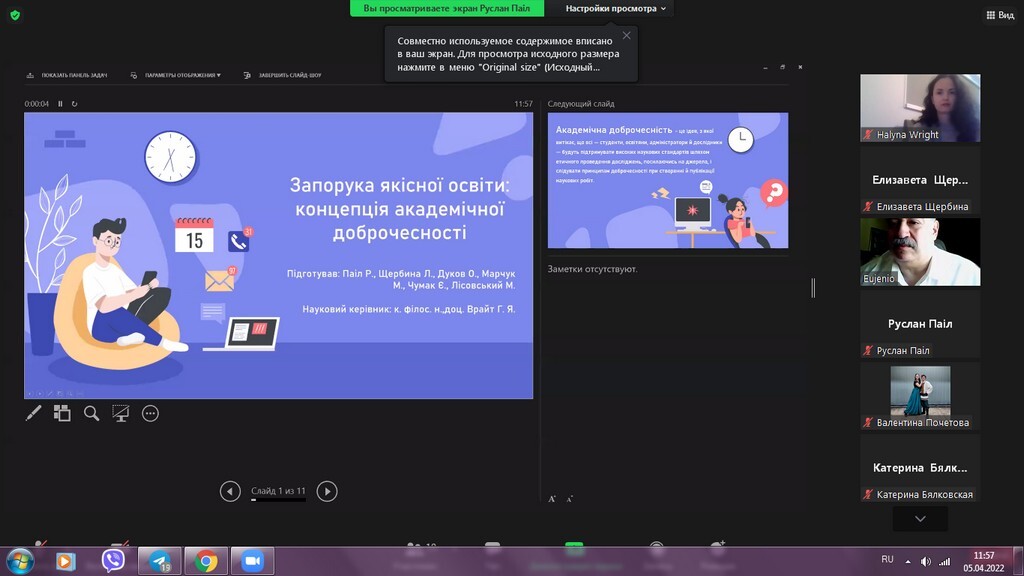The height and width of the screenshot is (576, 1024).
Task: Open Zoom from the taskbar
Action: point(252,561)
